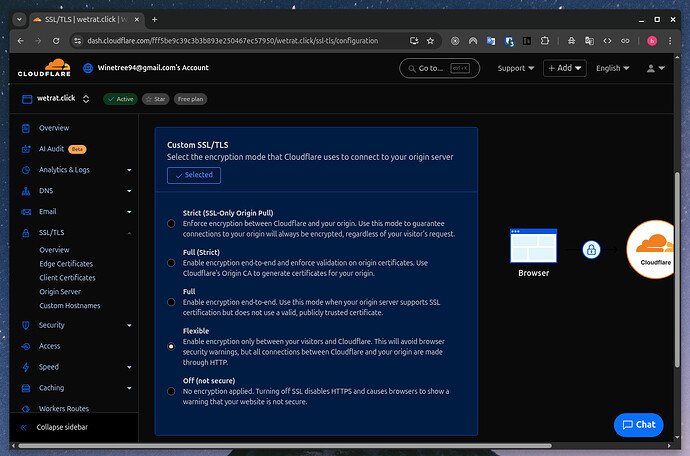Select the Full (Strict) encryption mode

point(171,263)
